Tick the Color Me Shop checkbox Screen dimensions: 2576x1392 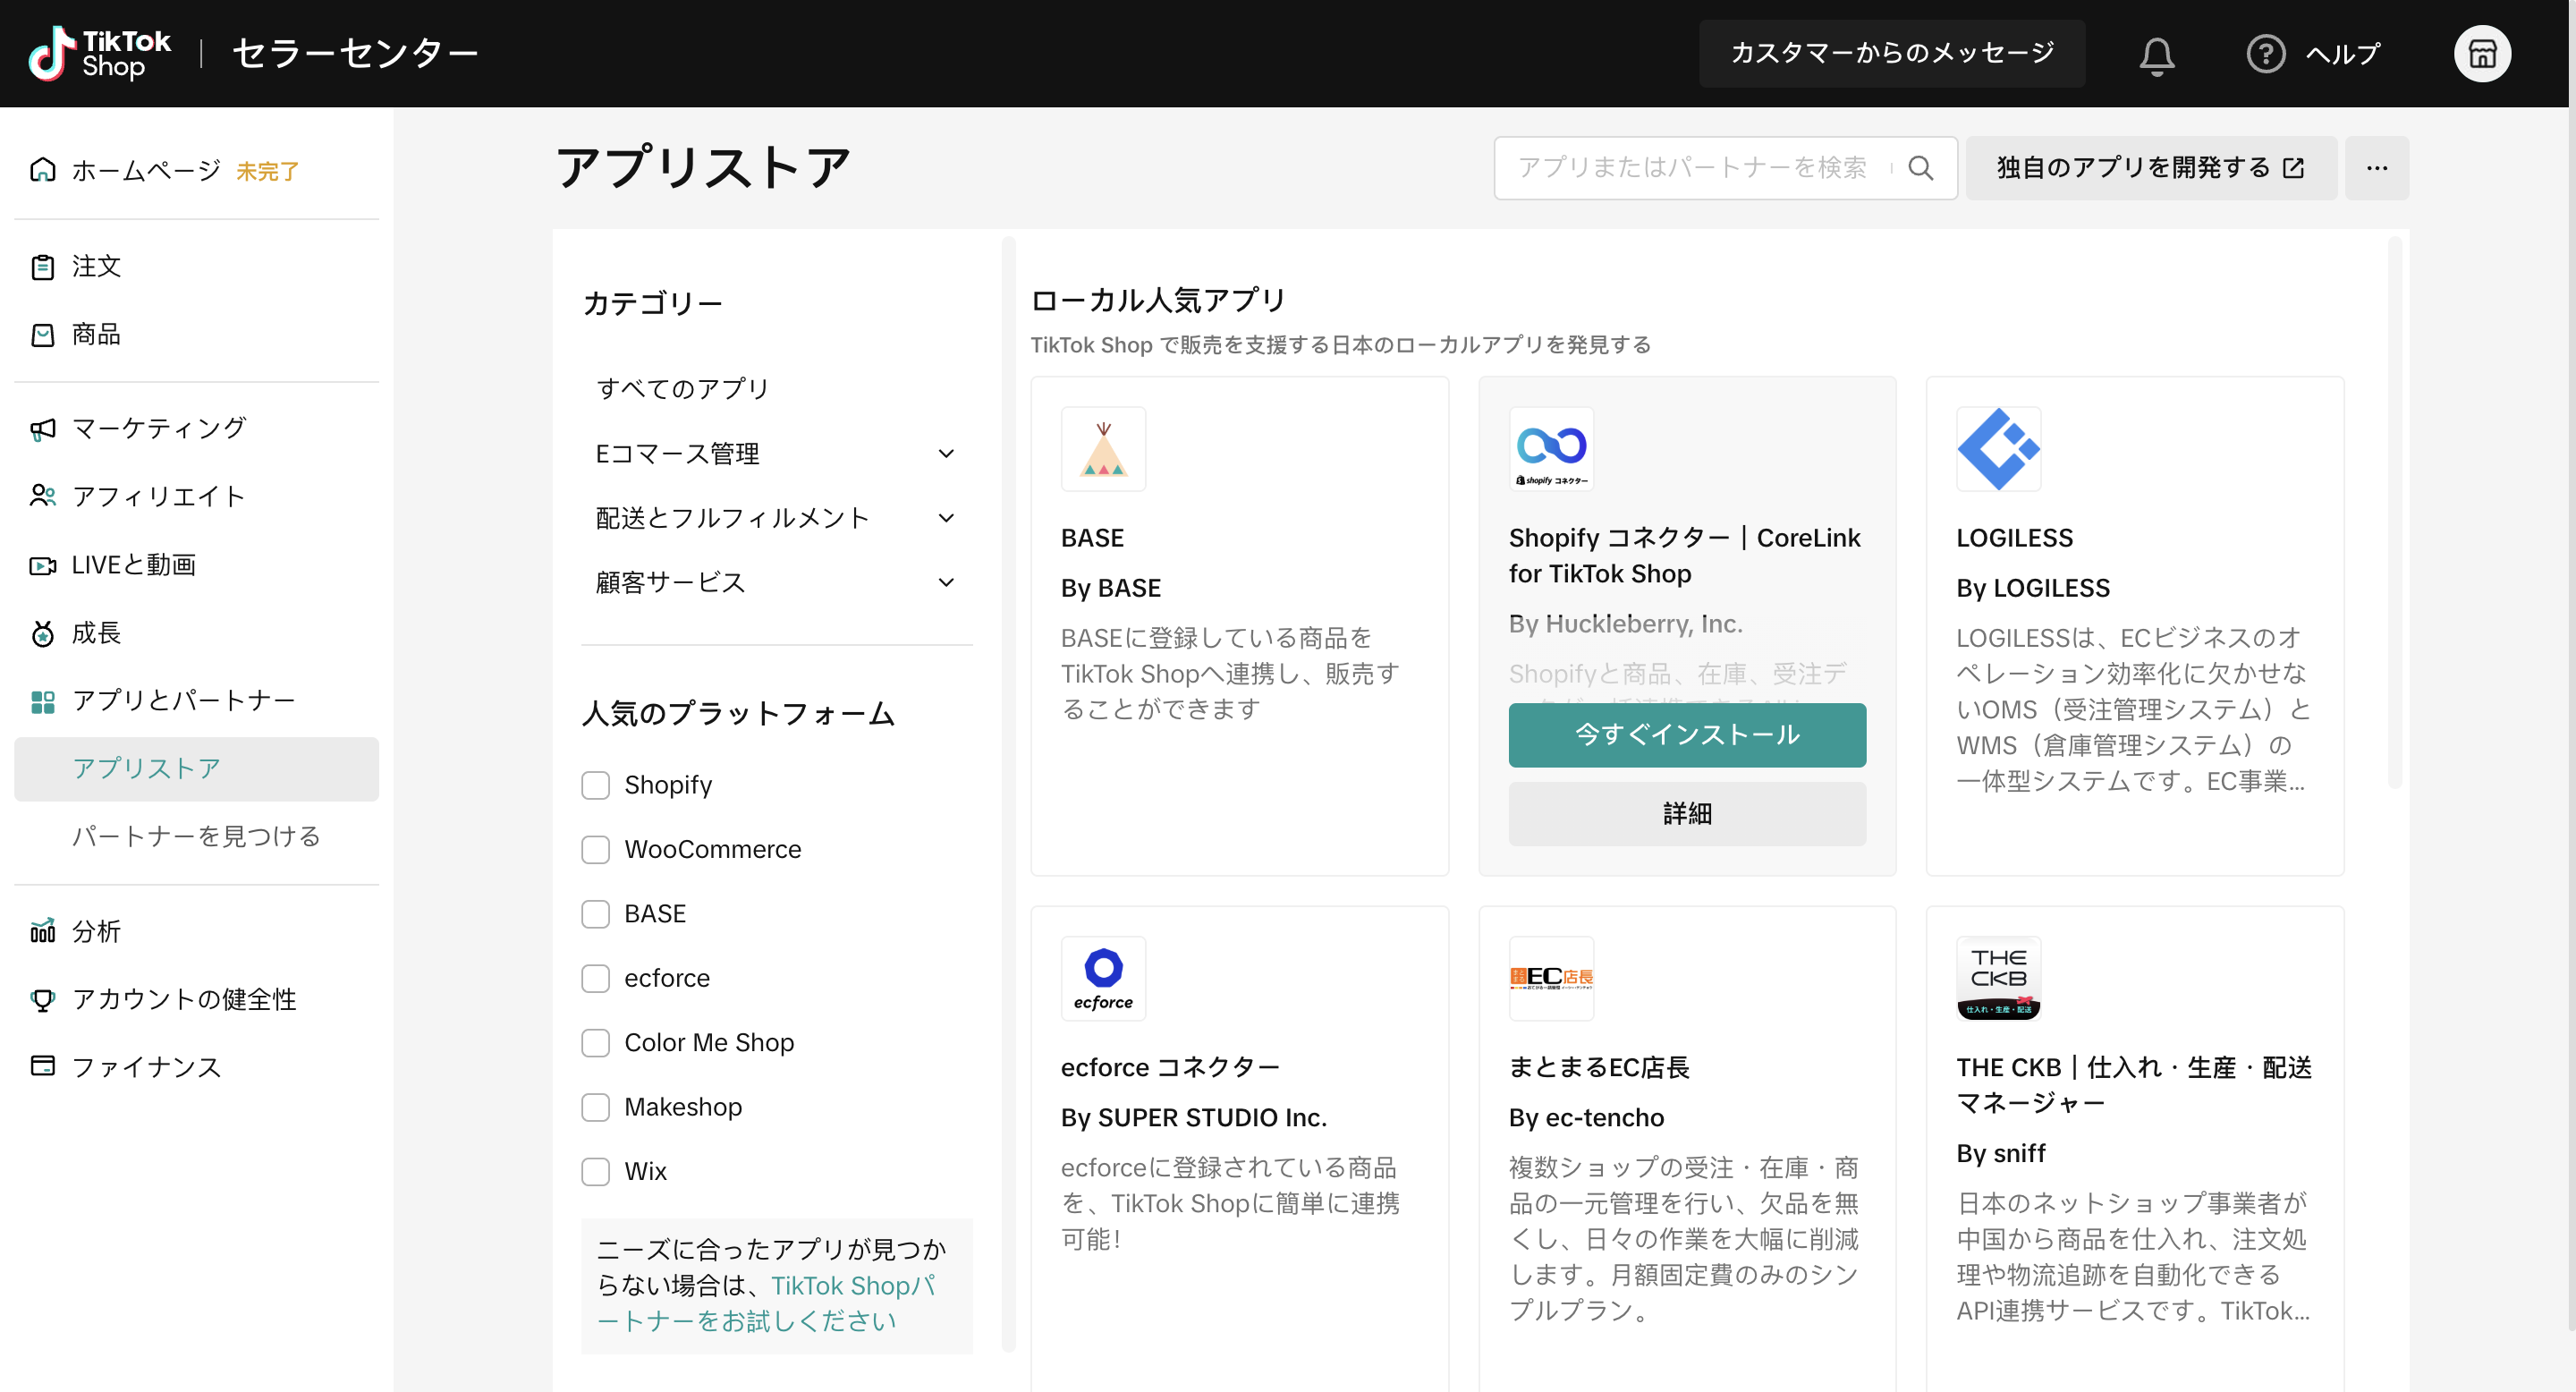click(596, 1042)
